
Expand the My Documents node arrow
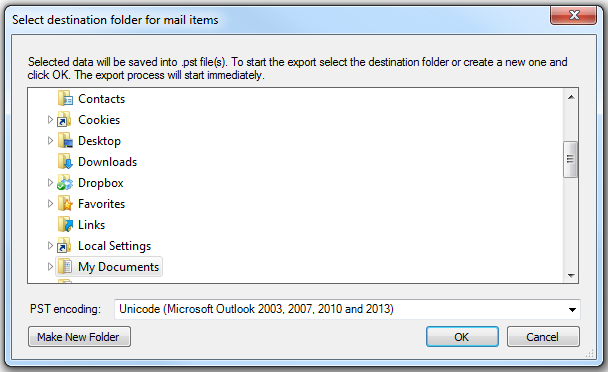point(50,266)
